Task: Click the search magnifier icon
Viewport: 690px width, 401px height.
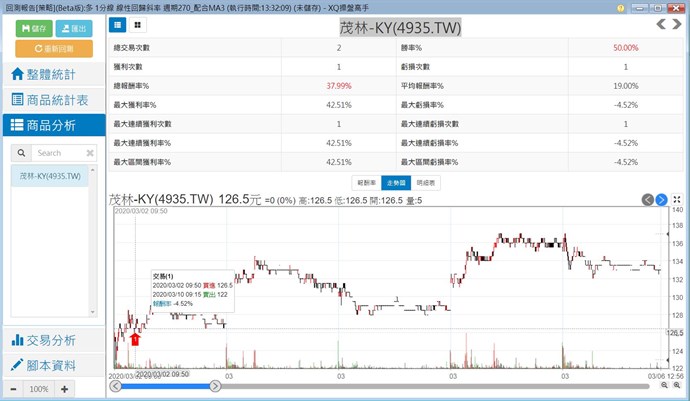Action: pyautogui.click(x=21, y=153)
